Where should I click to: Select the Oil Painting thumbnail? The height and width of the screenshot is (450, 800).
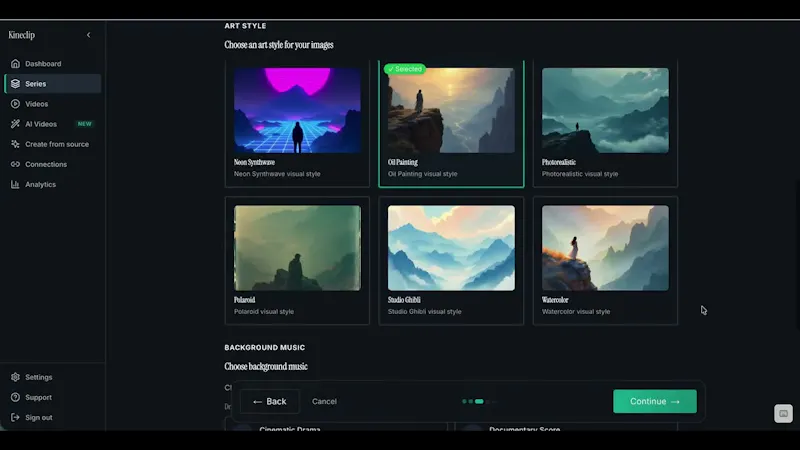[451, 110]
